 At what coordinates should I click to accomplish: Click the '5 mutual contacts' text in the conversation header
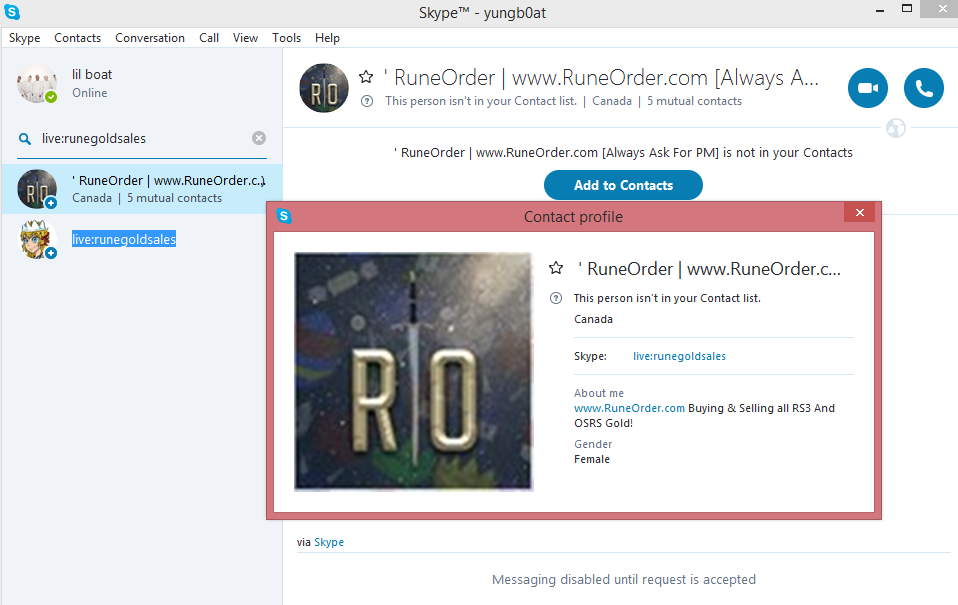tap(695, 101)
